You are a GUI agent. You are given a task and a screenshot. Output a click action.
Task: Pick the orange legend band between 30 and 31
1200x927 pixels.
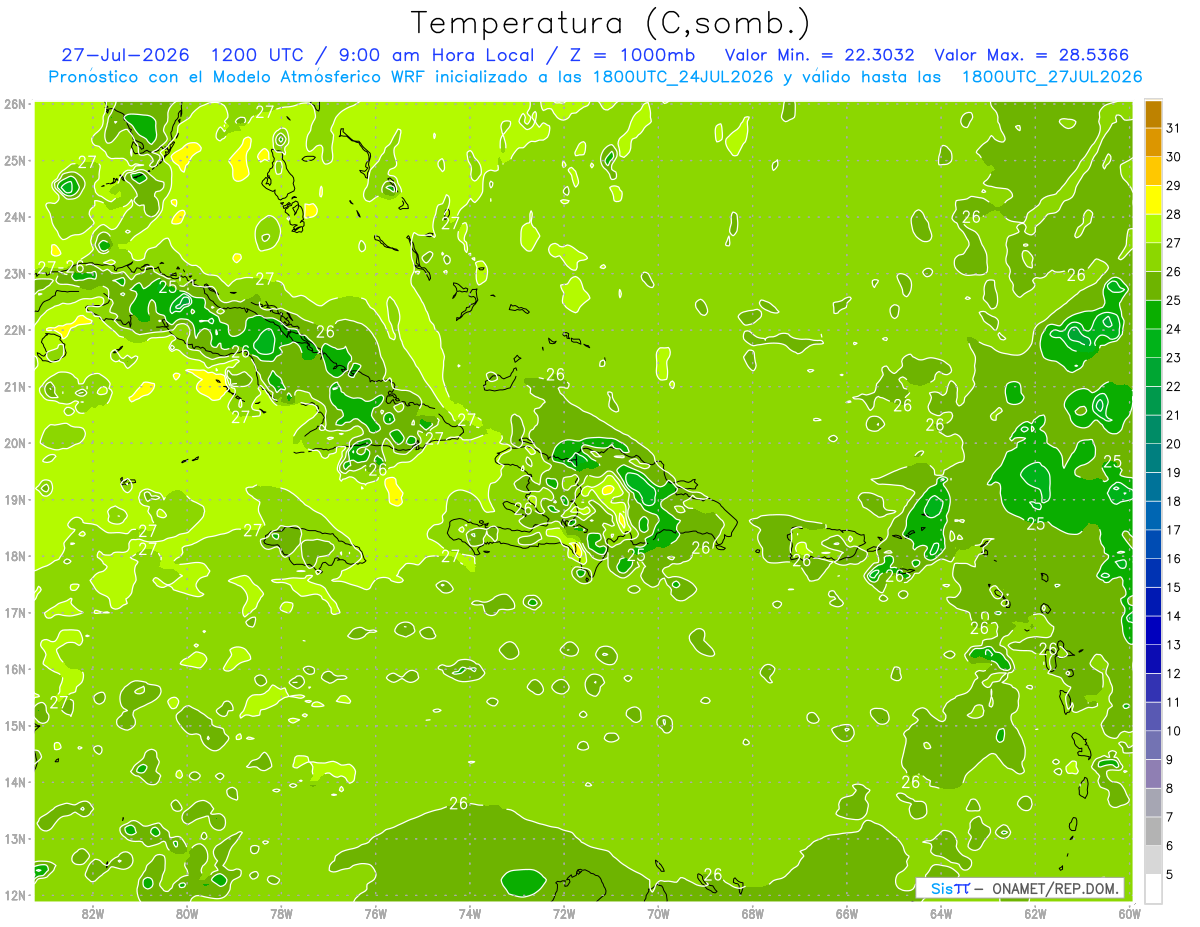pos(1153,143)
